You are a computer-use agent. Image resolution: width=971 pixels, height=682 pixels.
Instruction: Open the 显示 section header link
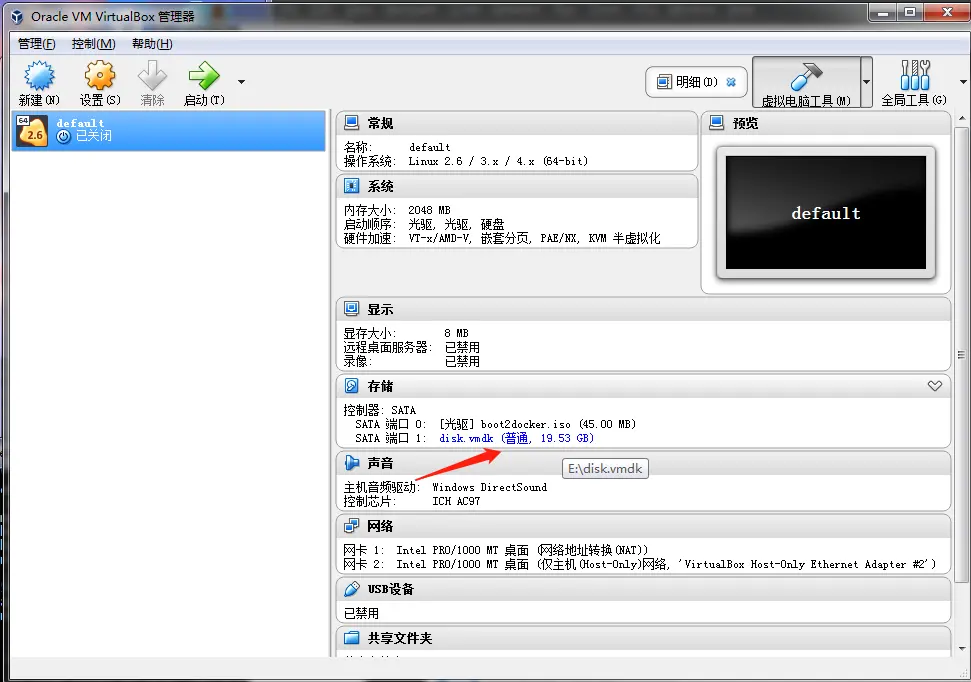(380, 309)
